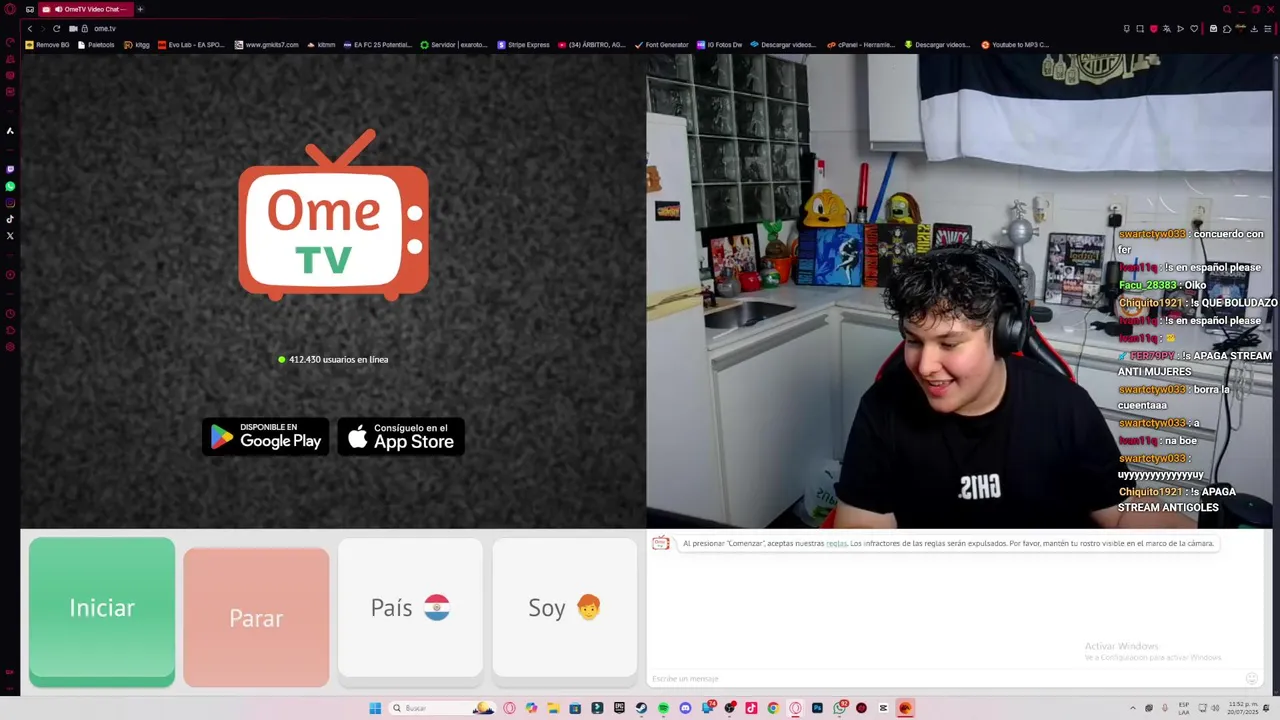The height and width of the screenshot is (720, 1280).
Task: Open Easy Setup sliders icon
Action: click(x=1267, y=28)
